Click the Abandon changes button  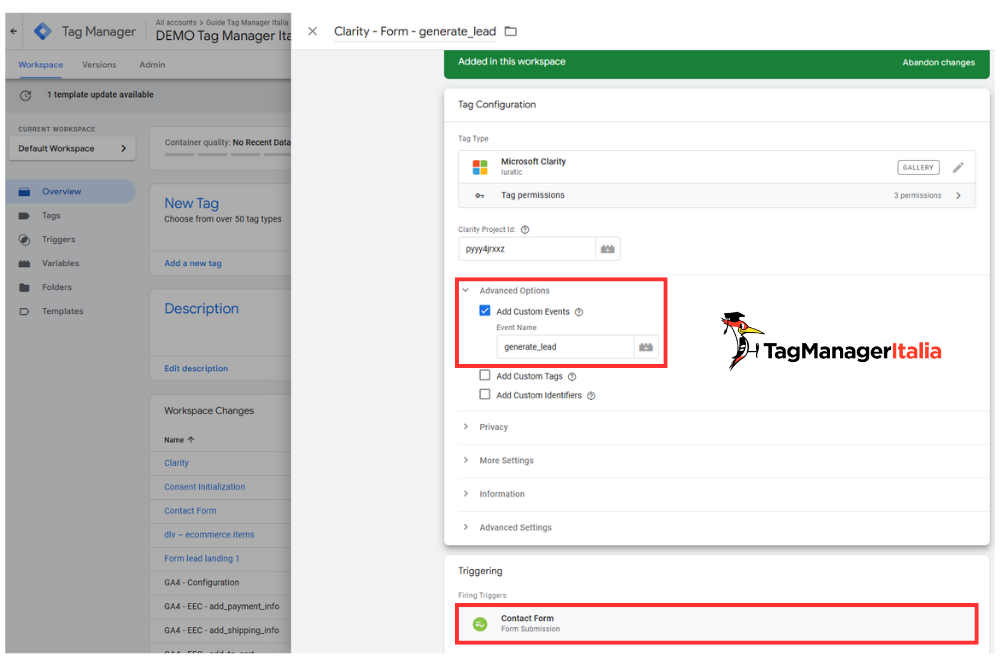(938, 63)
